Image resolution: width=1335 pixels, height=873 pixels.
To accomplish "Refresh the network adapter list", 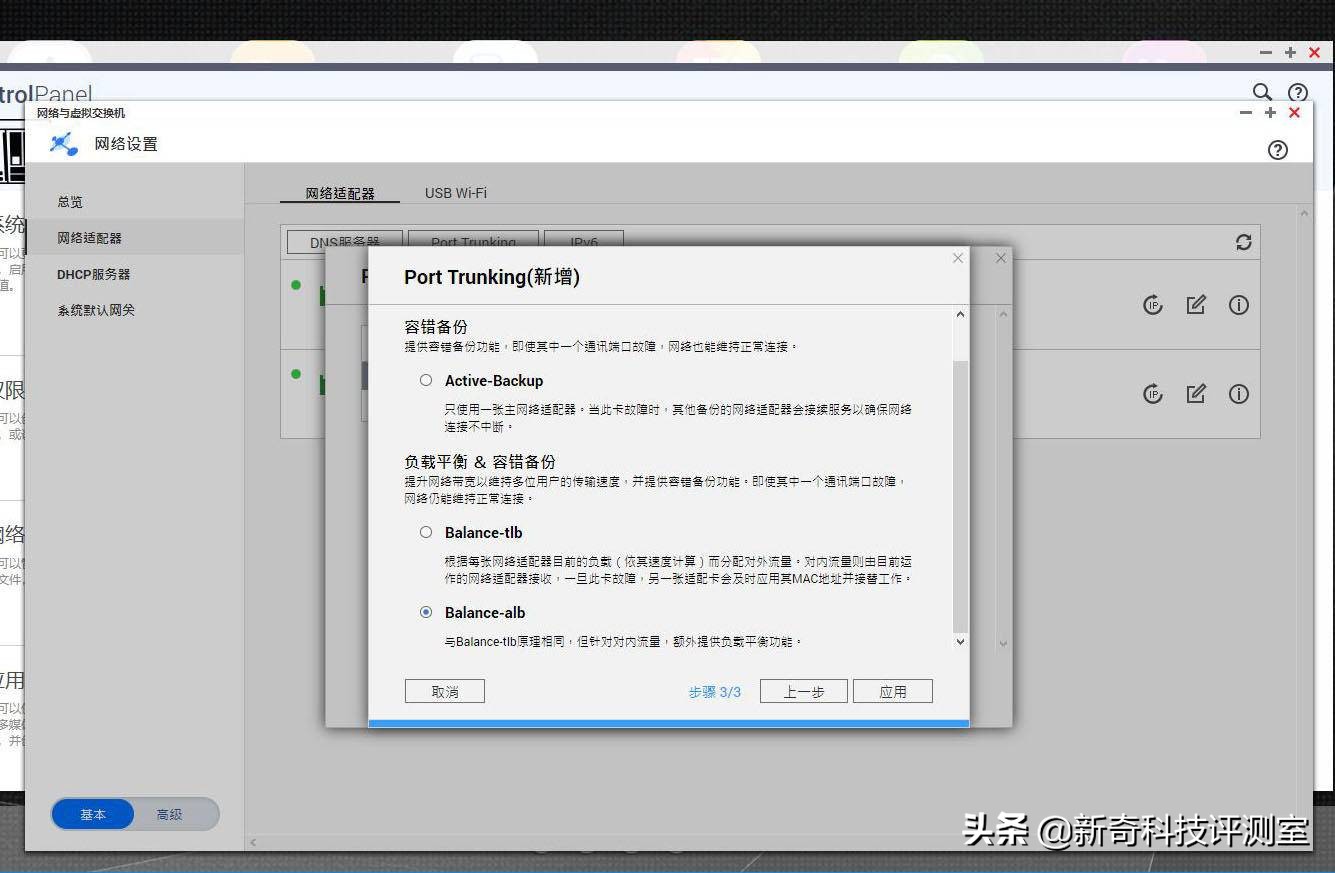I will tap(1243, 242).
